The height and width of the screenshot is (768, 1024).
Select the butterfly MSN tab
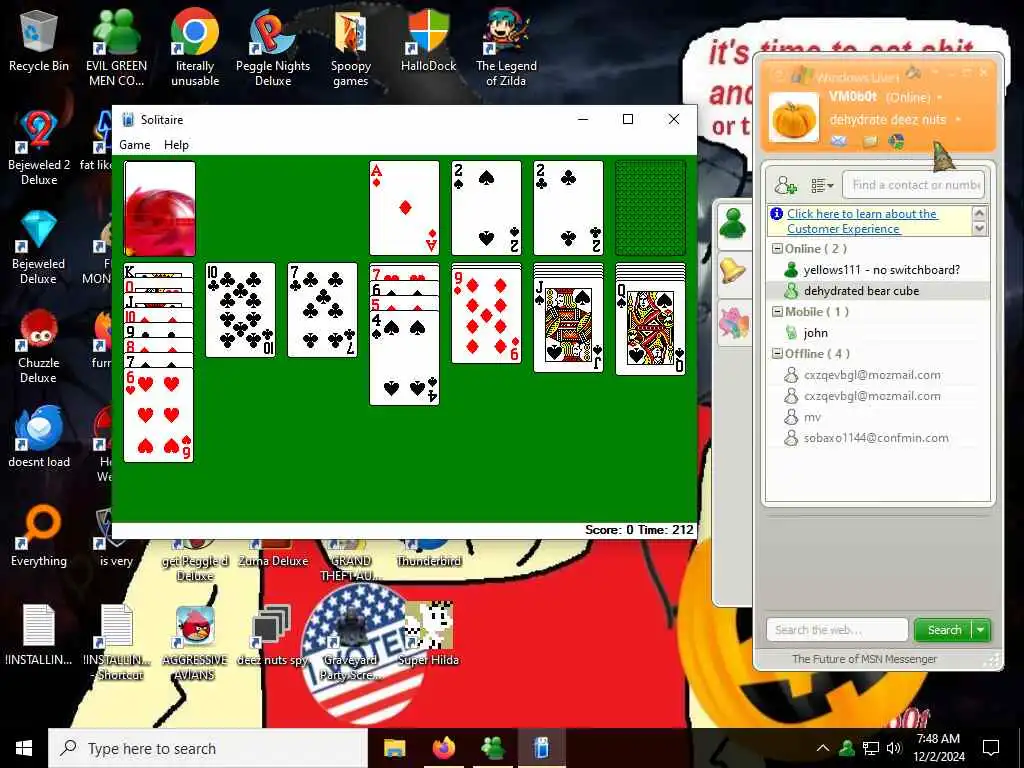pos(733,323)
